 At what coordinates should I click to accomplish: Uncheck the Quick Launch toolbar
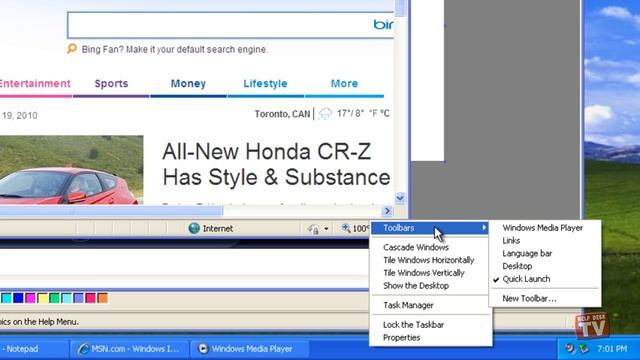[x=526, y=279]
